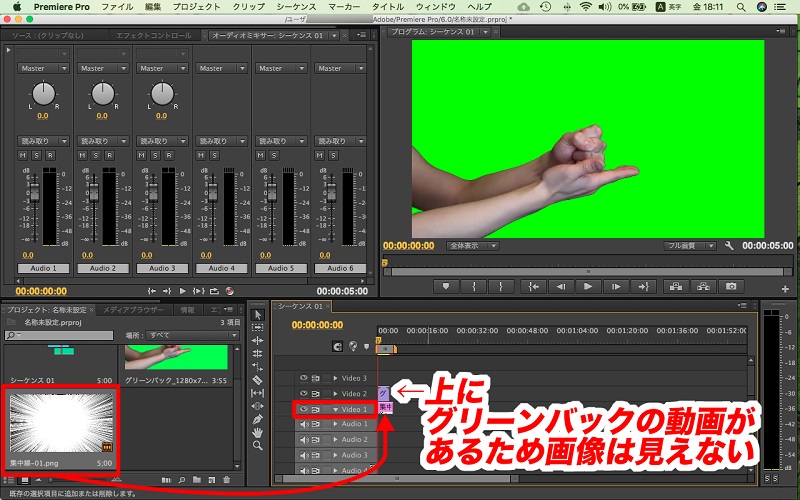Select the Track Select tool
This screenshot has width=800, height=500.
[258, 328]
